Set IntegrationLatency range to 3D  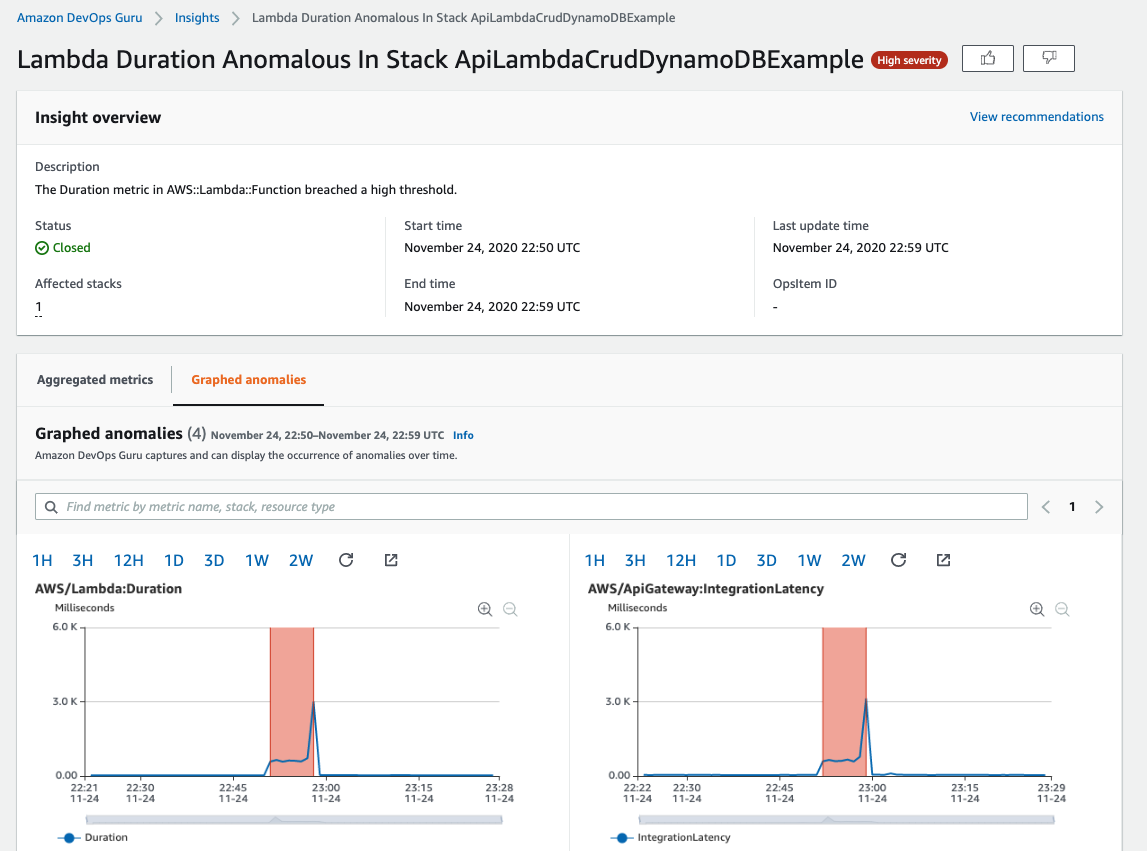tap(767, 561)
